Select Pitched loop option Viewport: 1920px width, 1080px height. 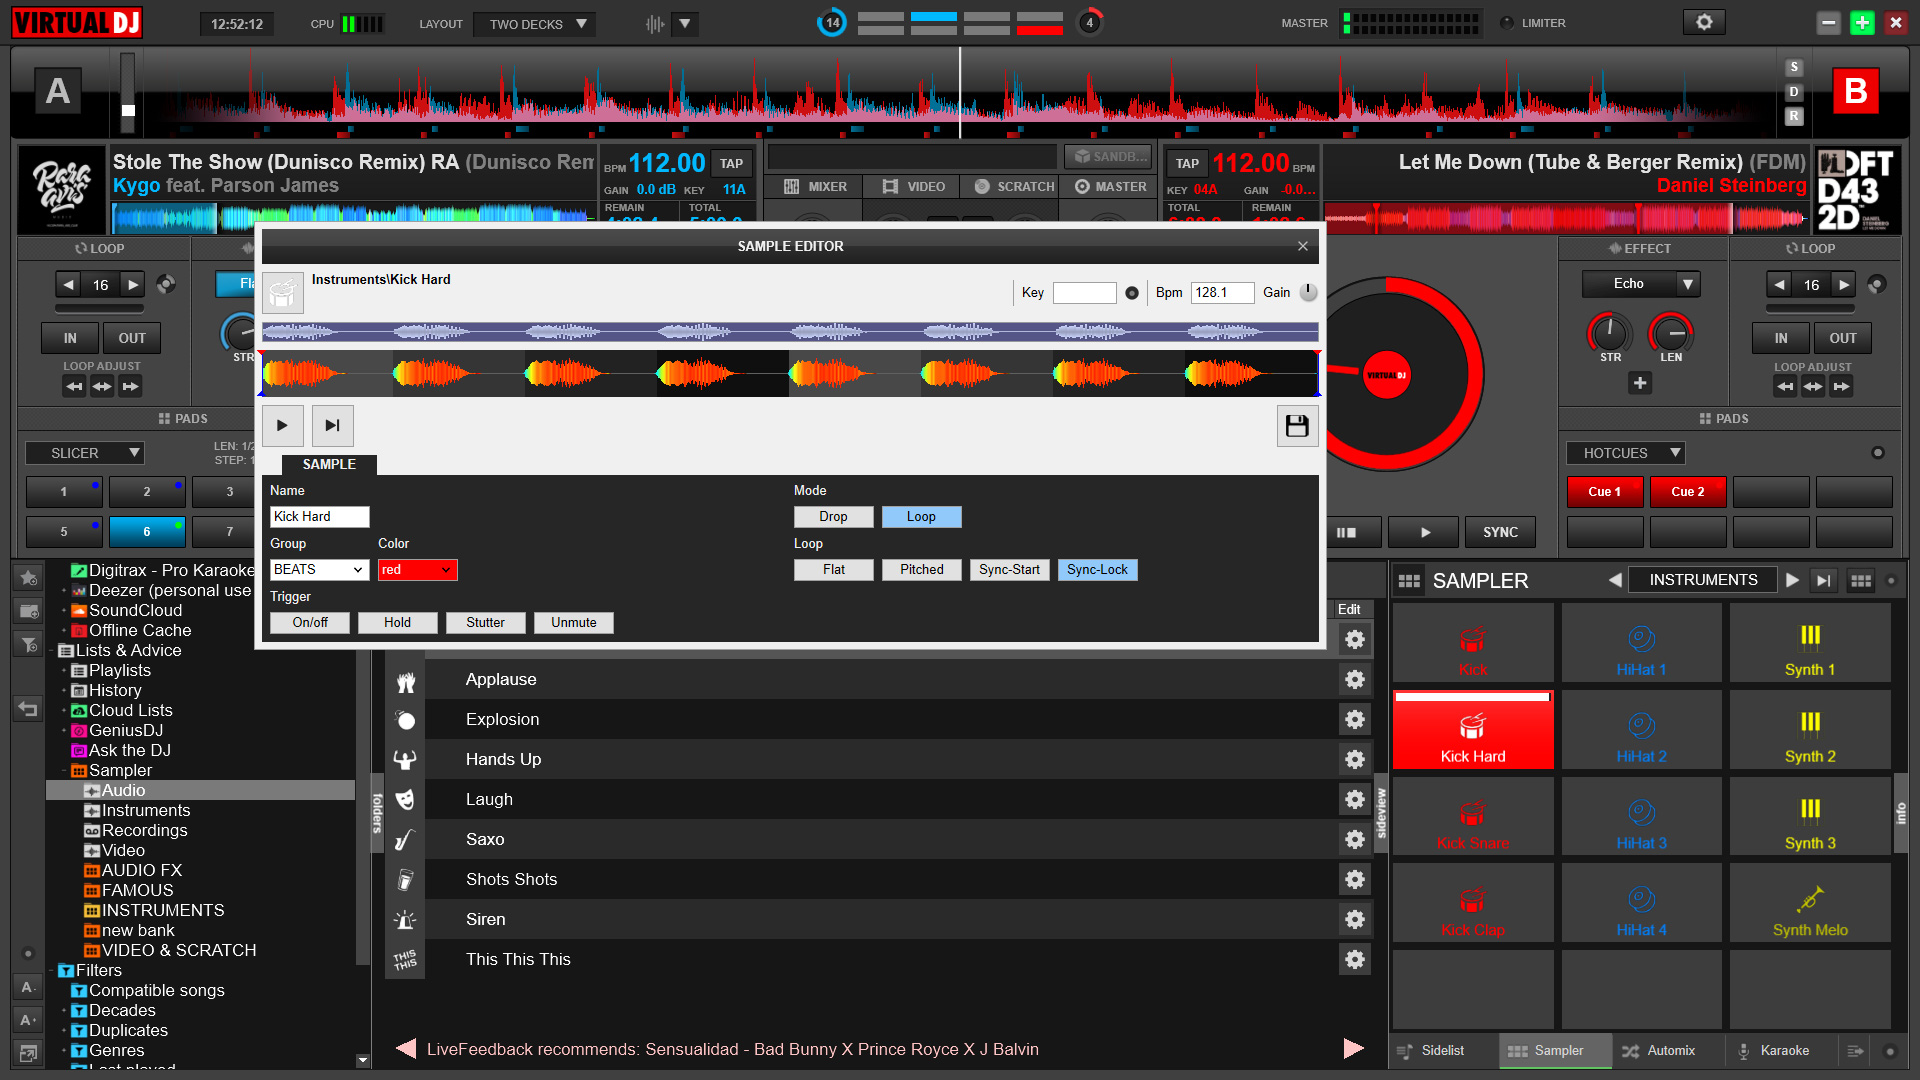point(921,570)
